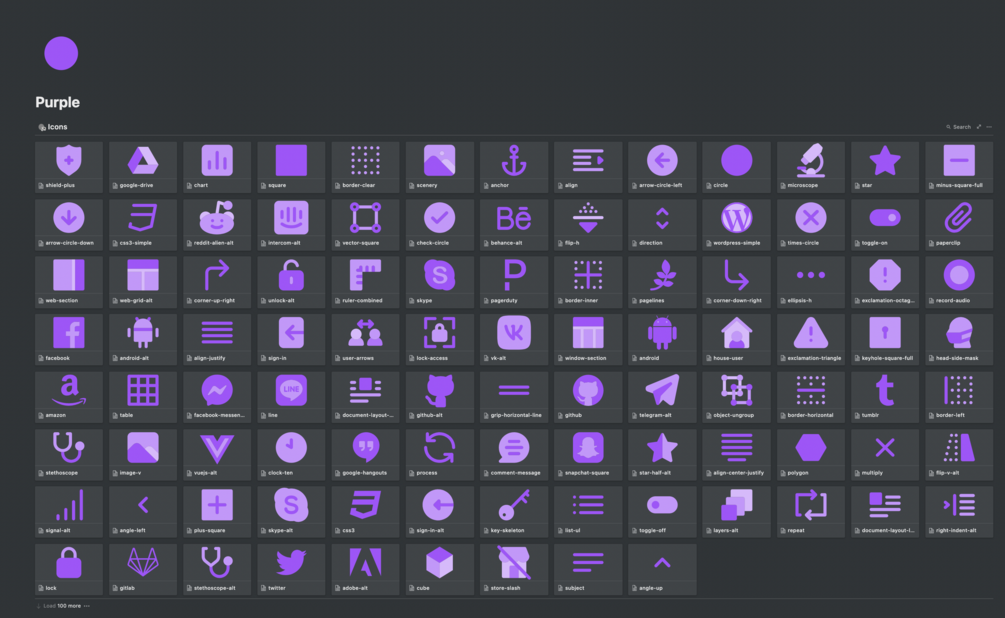Select the reddit-alien-alt icon card
Image resolution: width=1005 pixels, height=618 pixels.
click(217, 224)
